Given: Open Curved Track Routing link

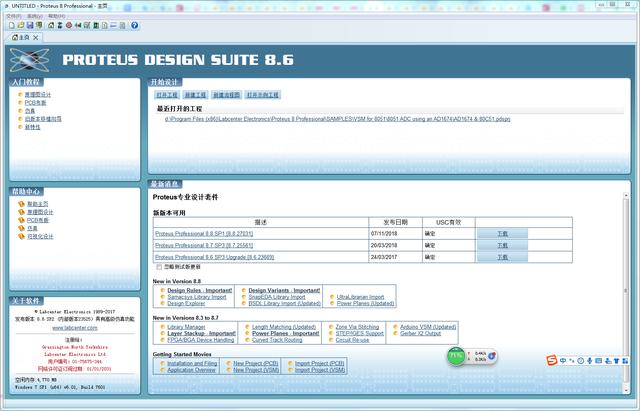Looking at the screenshot, I should point(277,340).
